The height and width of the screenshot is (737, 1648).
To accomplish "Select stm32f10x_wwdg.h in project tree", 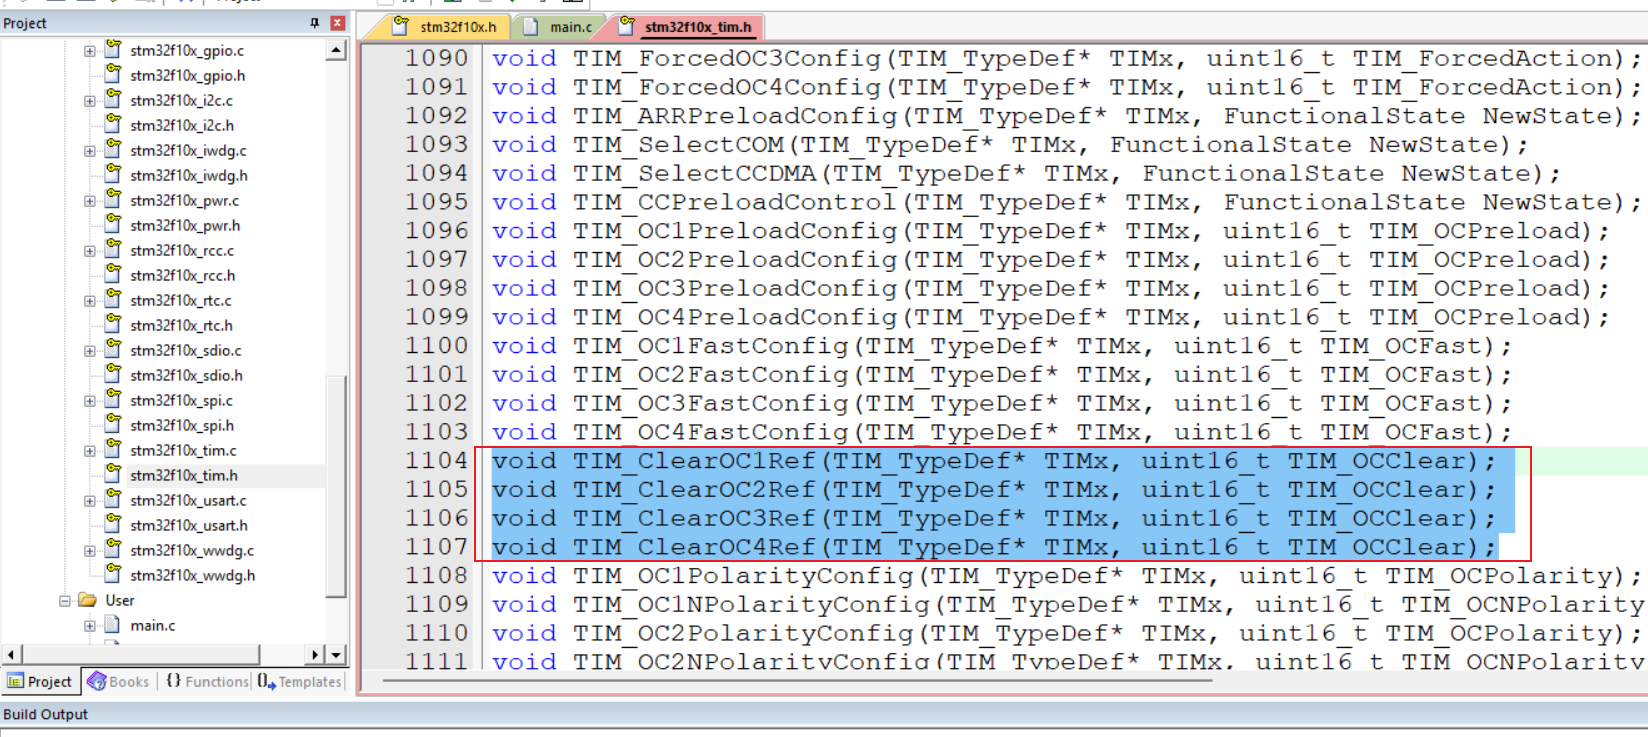I will coord(192,575).
